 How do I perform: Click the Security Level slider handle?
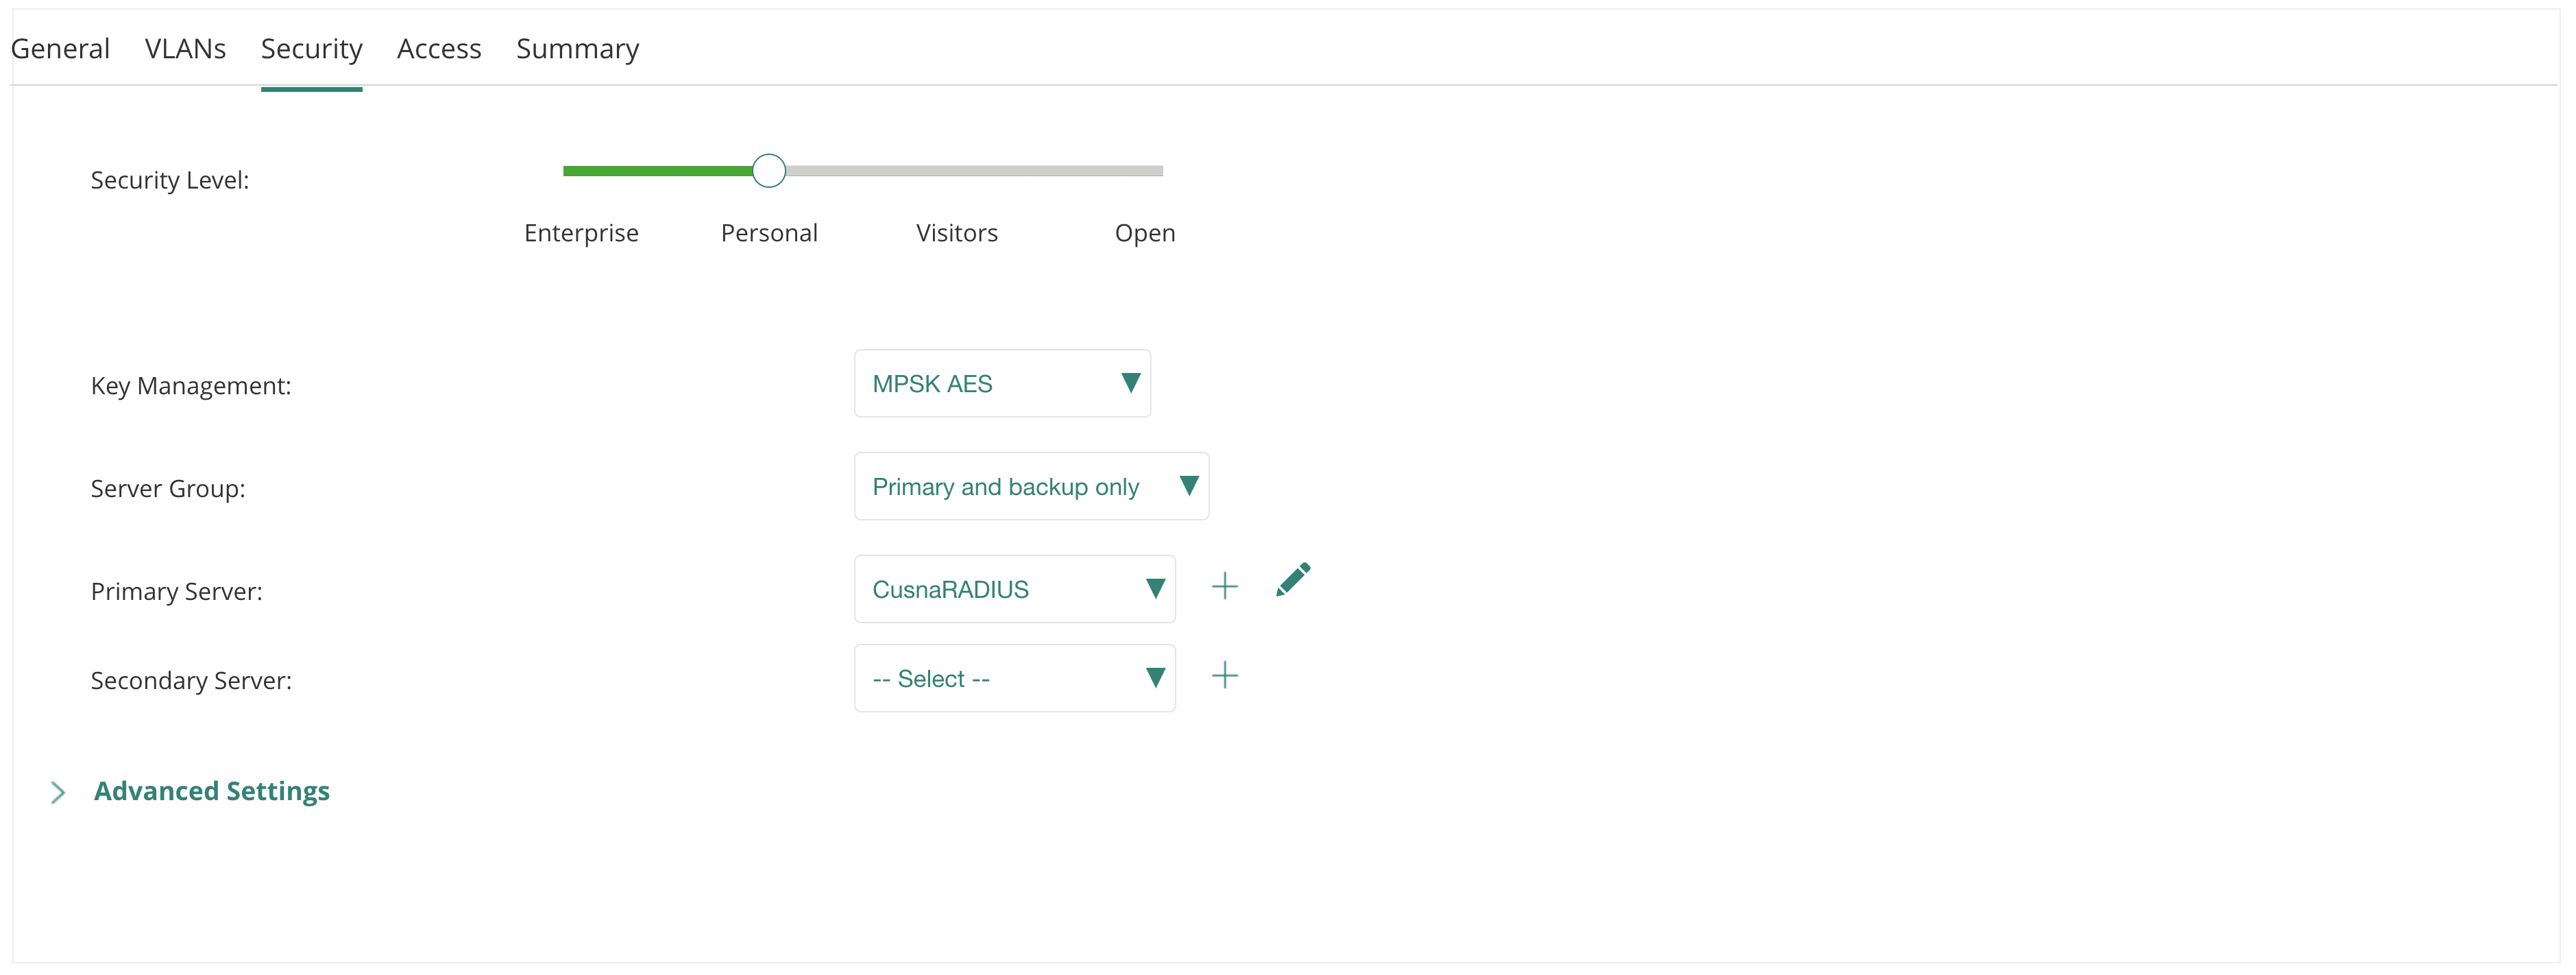tap(769, 171)
